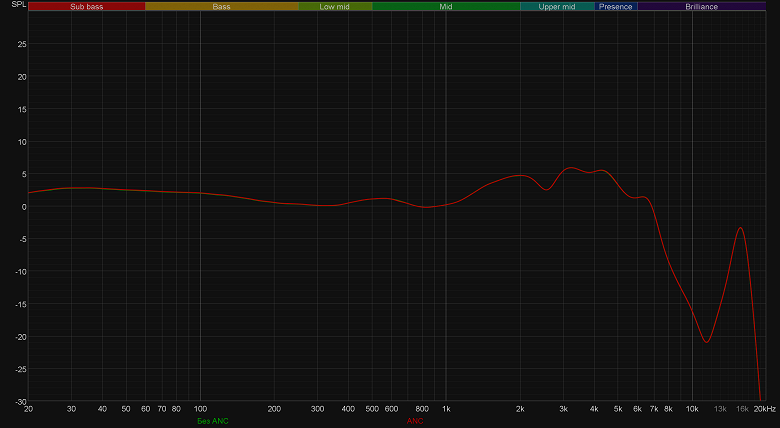Click the 500 frequency axis label
780x428 pixels.
pos(372,409)
